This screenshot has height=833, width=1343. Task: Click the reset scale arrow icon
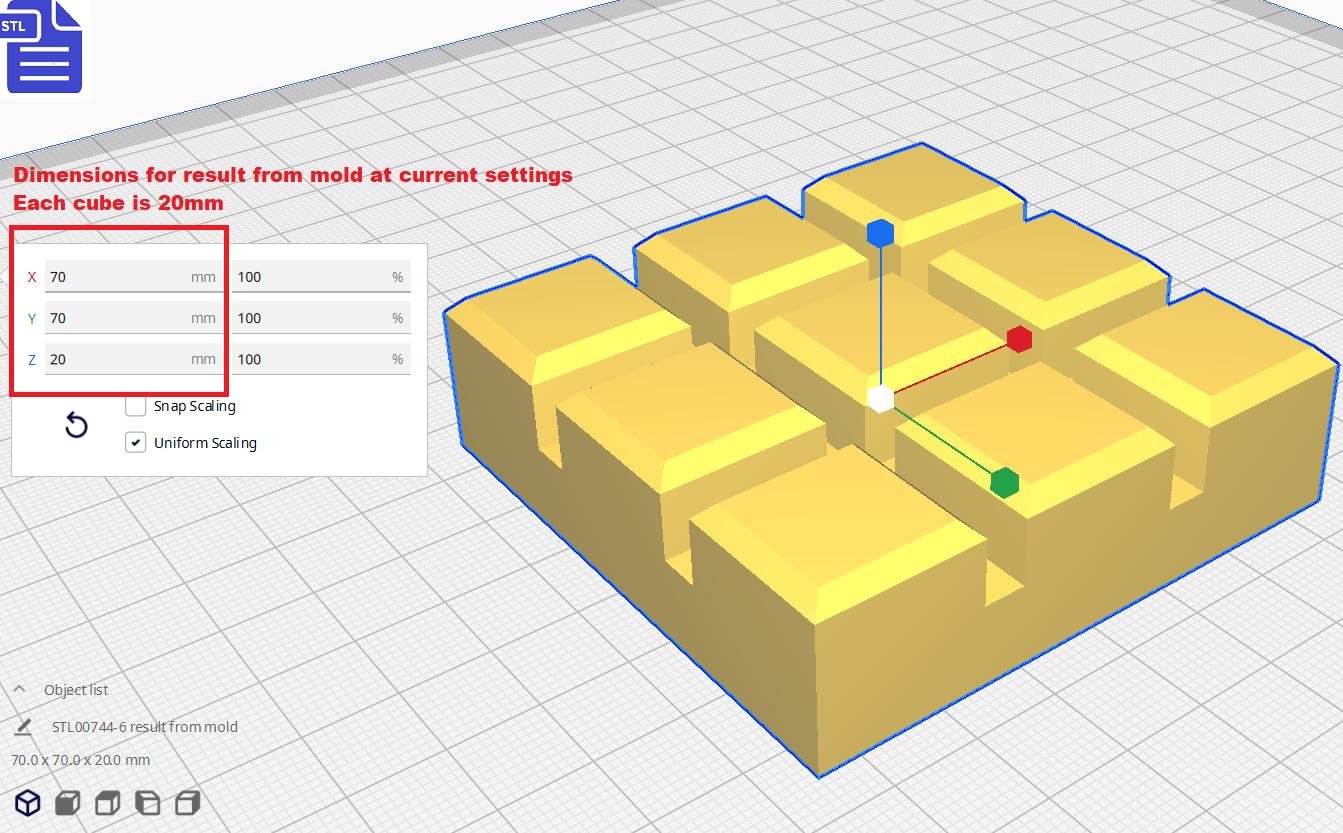[x=76, y=426]
